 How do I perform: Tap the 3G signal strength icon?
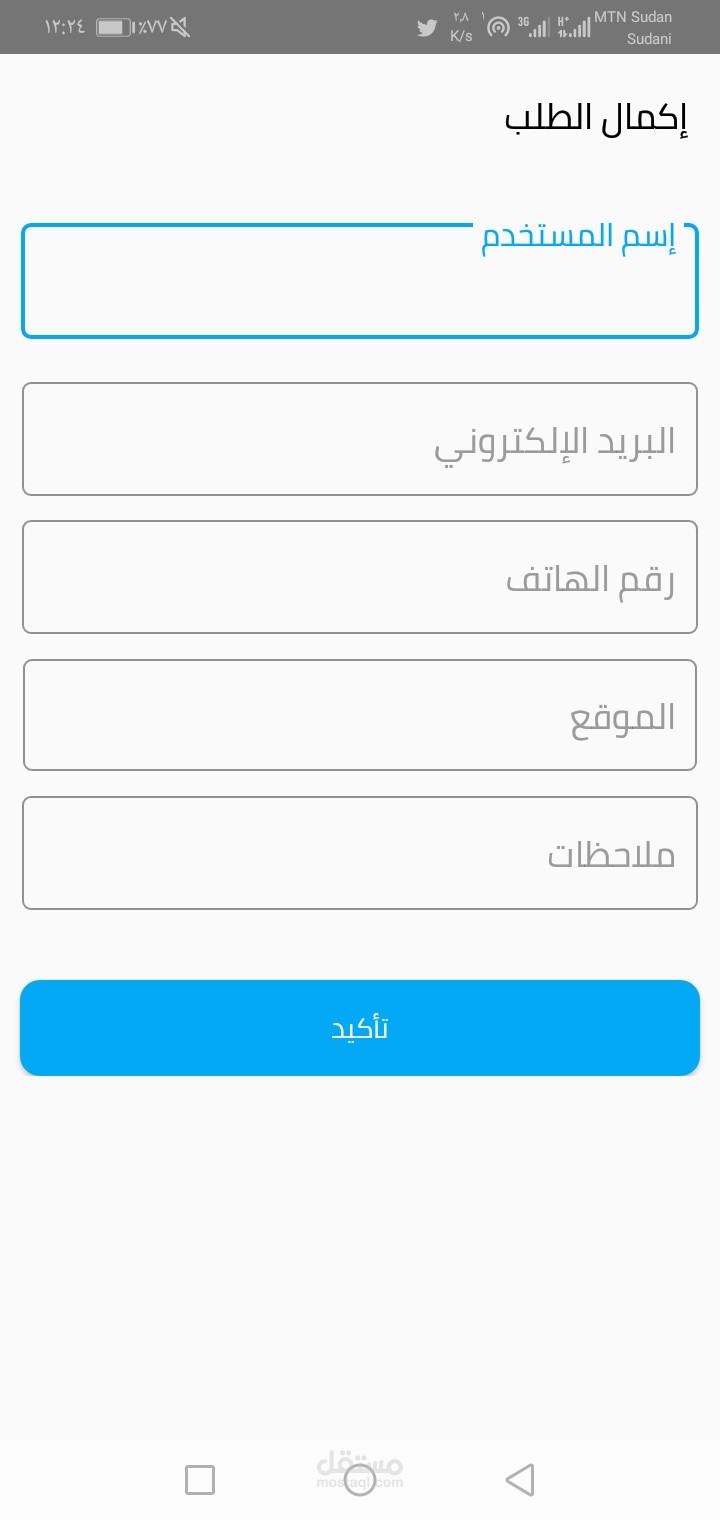pos(534,27)
